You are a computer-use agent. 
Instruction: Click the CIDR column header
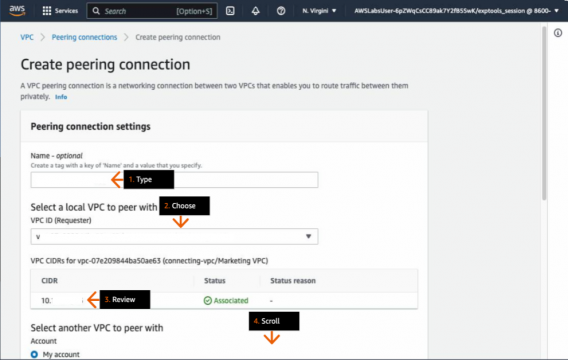(x=50, y=281)
